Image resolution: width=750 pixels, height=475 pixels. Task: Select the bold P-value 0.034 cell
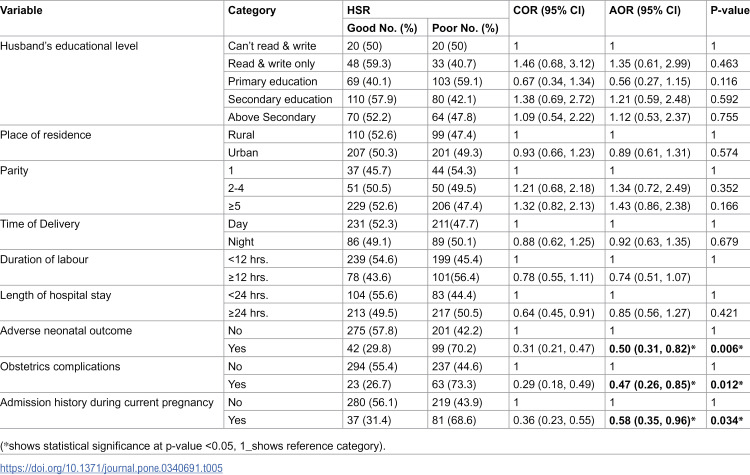[727, 420]
